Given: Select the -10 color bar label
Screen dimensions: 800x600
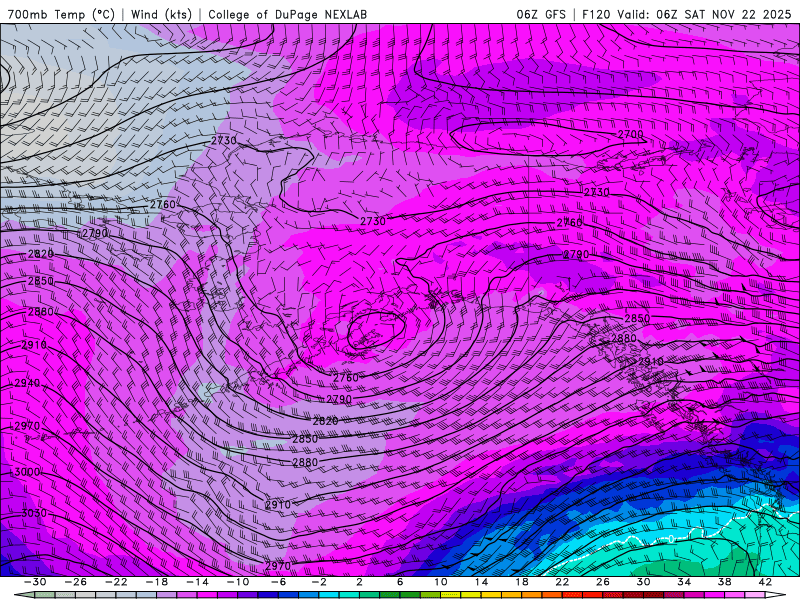Looking at the screenshot, I should click(x=238, y=582).
